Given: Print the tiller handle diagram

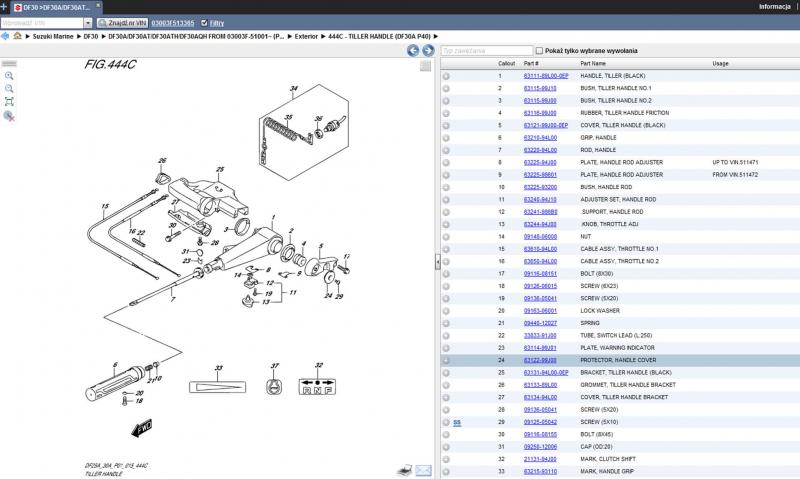Looking at the screenshot, I should pyautogui.click(x=404, y=469).
